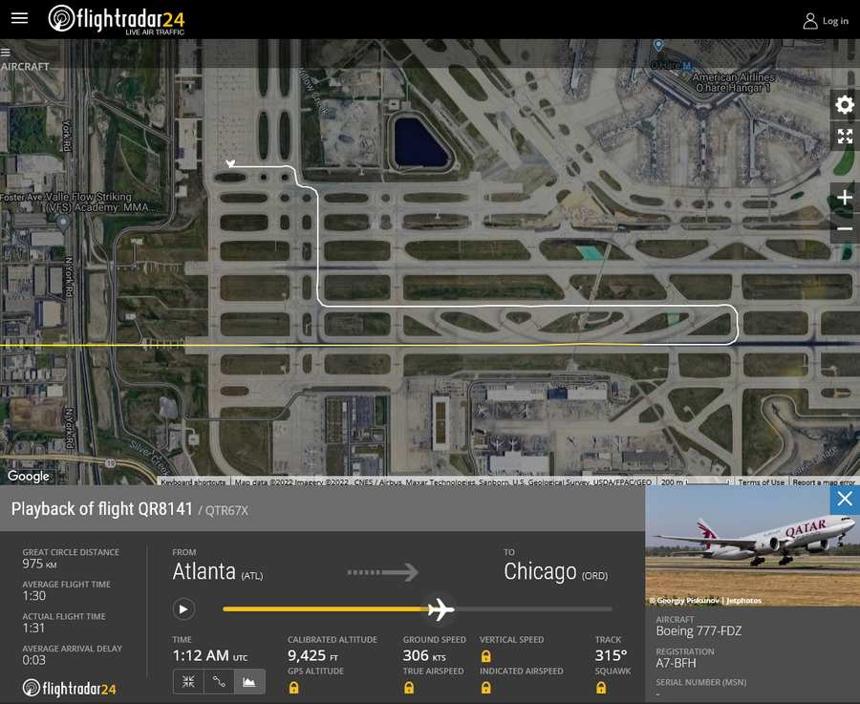The width and height of the screenshot is (860, 704).
Task: Zoom in on the map
Action: pos(845,197)
